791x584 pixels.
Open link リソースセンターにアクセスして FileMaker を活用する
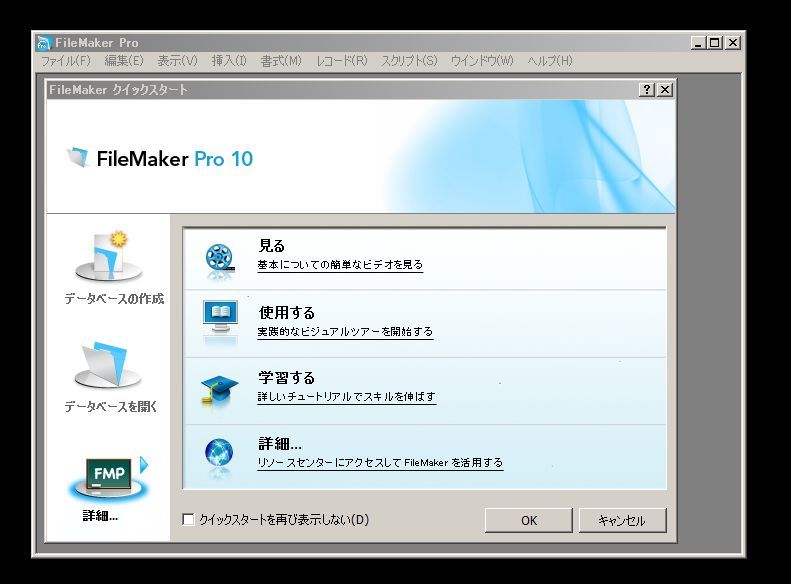tap(380, 463)
